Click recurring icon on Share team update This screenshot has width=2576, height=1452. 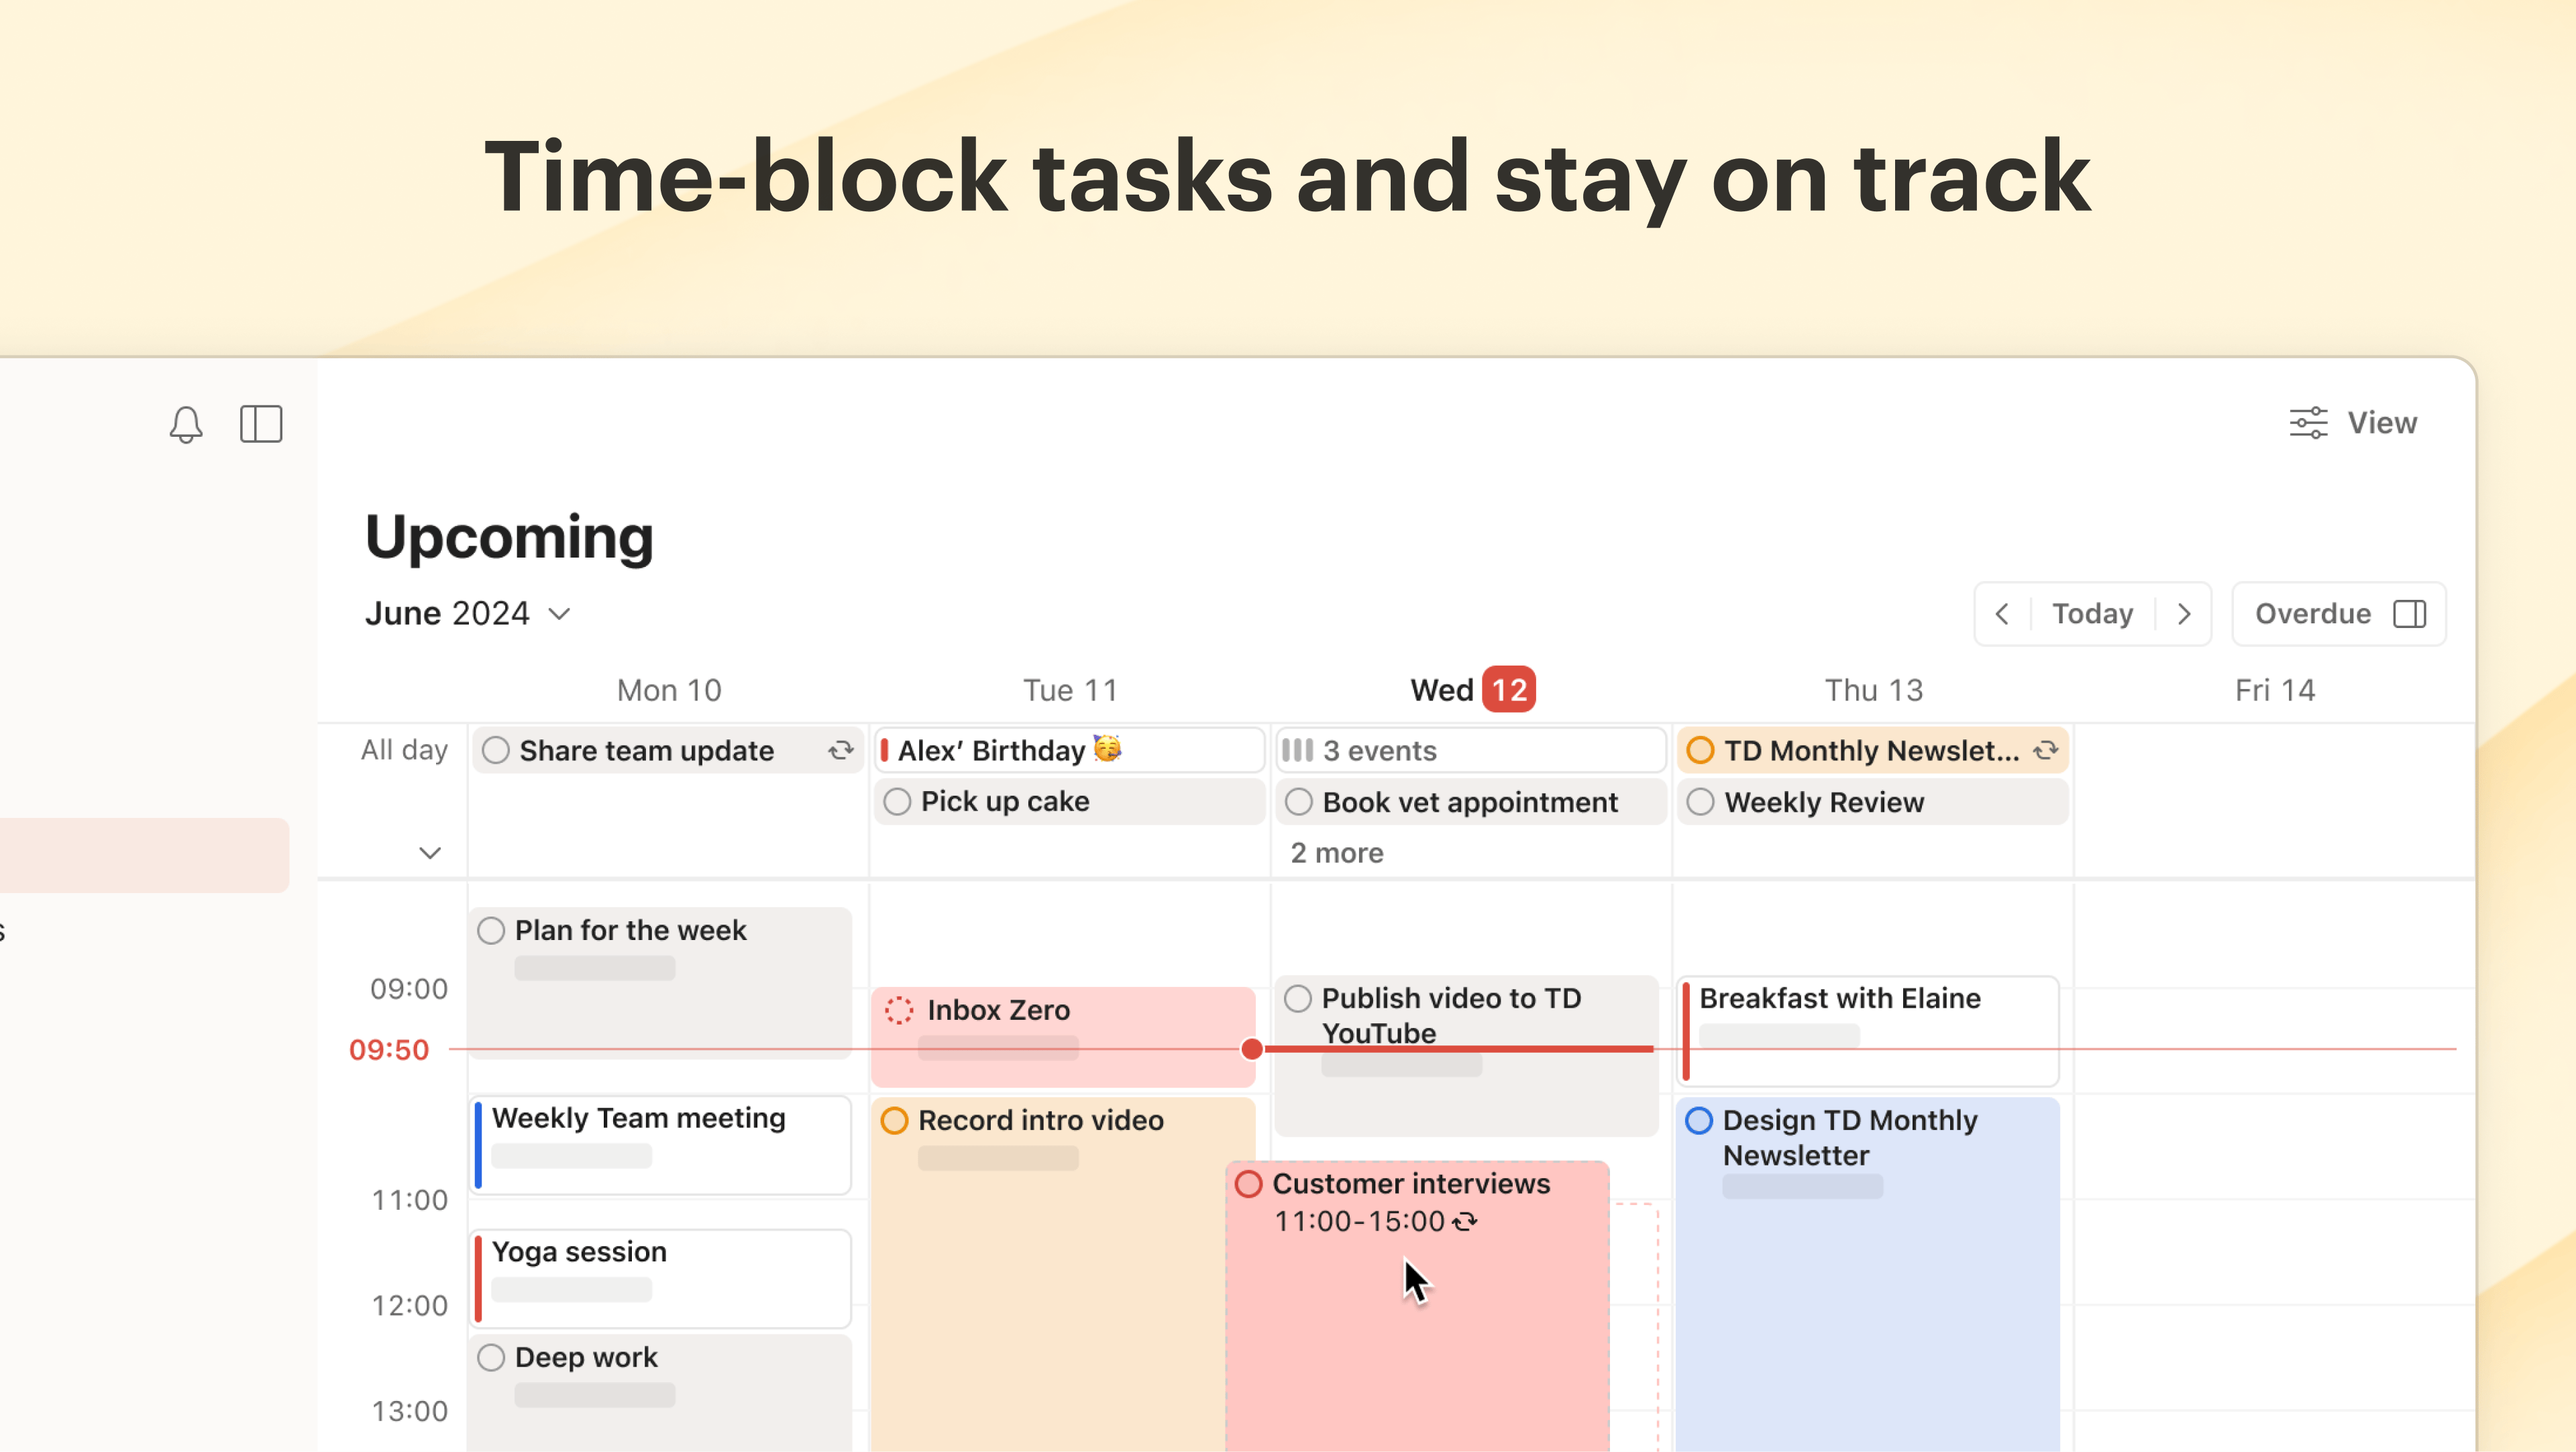841,750
